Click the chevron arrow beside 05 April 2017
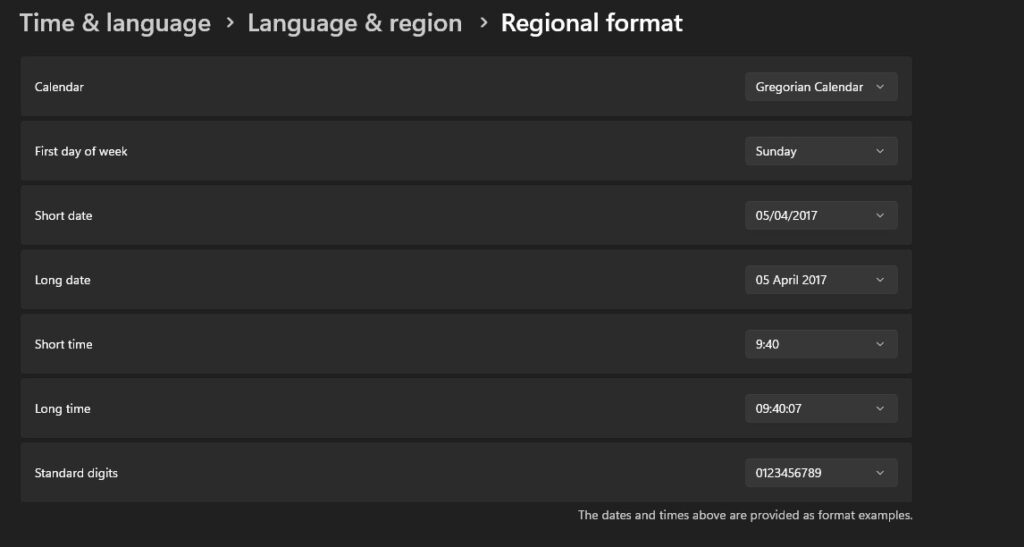The width and height of the screenshot is (1024, 547). pyautogui.click(x=880, y=280)
